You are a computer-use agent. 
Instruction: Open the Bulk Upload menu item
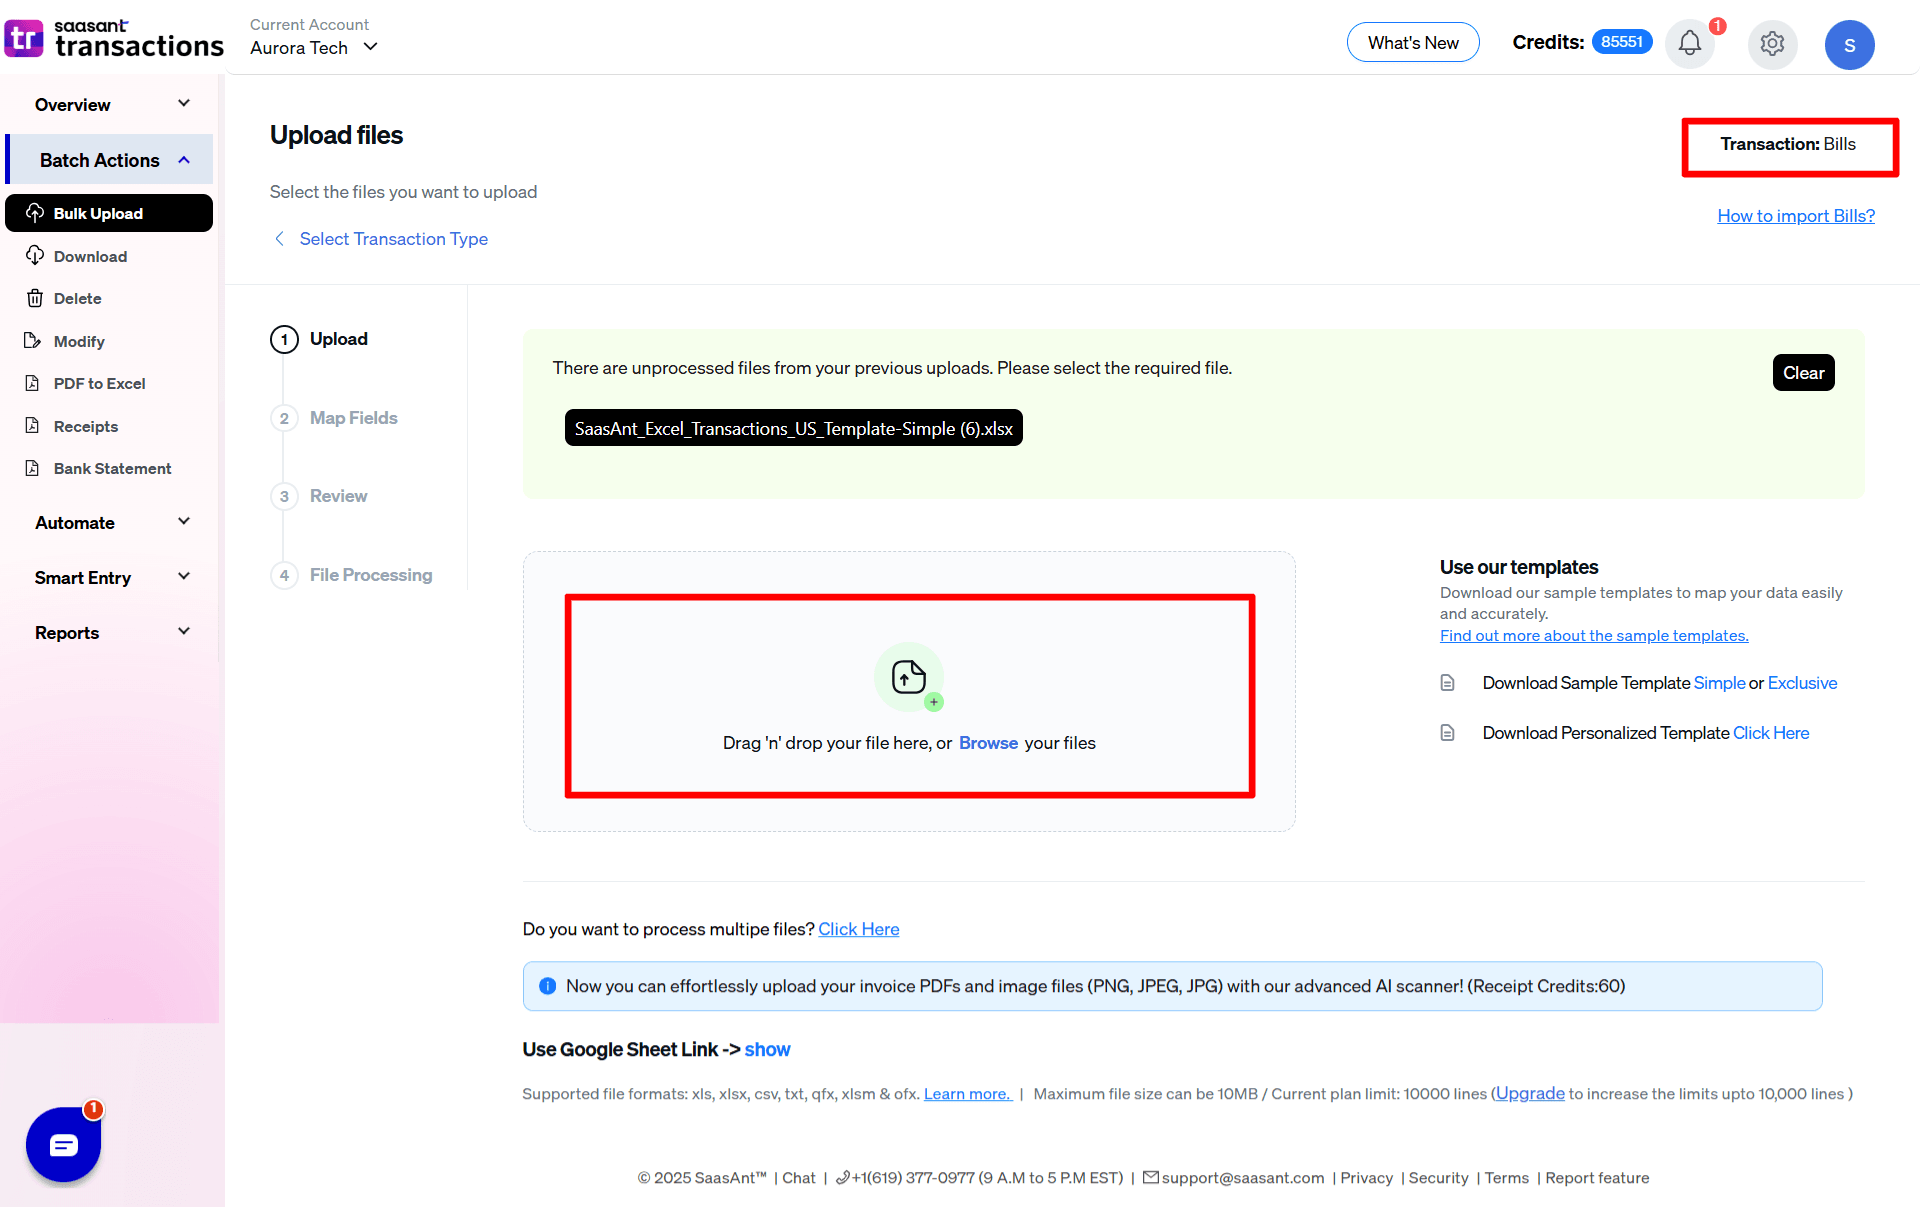pos(109,213)
